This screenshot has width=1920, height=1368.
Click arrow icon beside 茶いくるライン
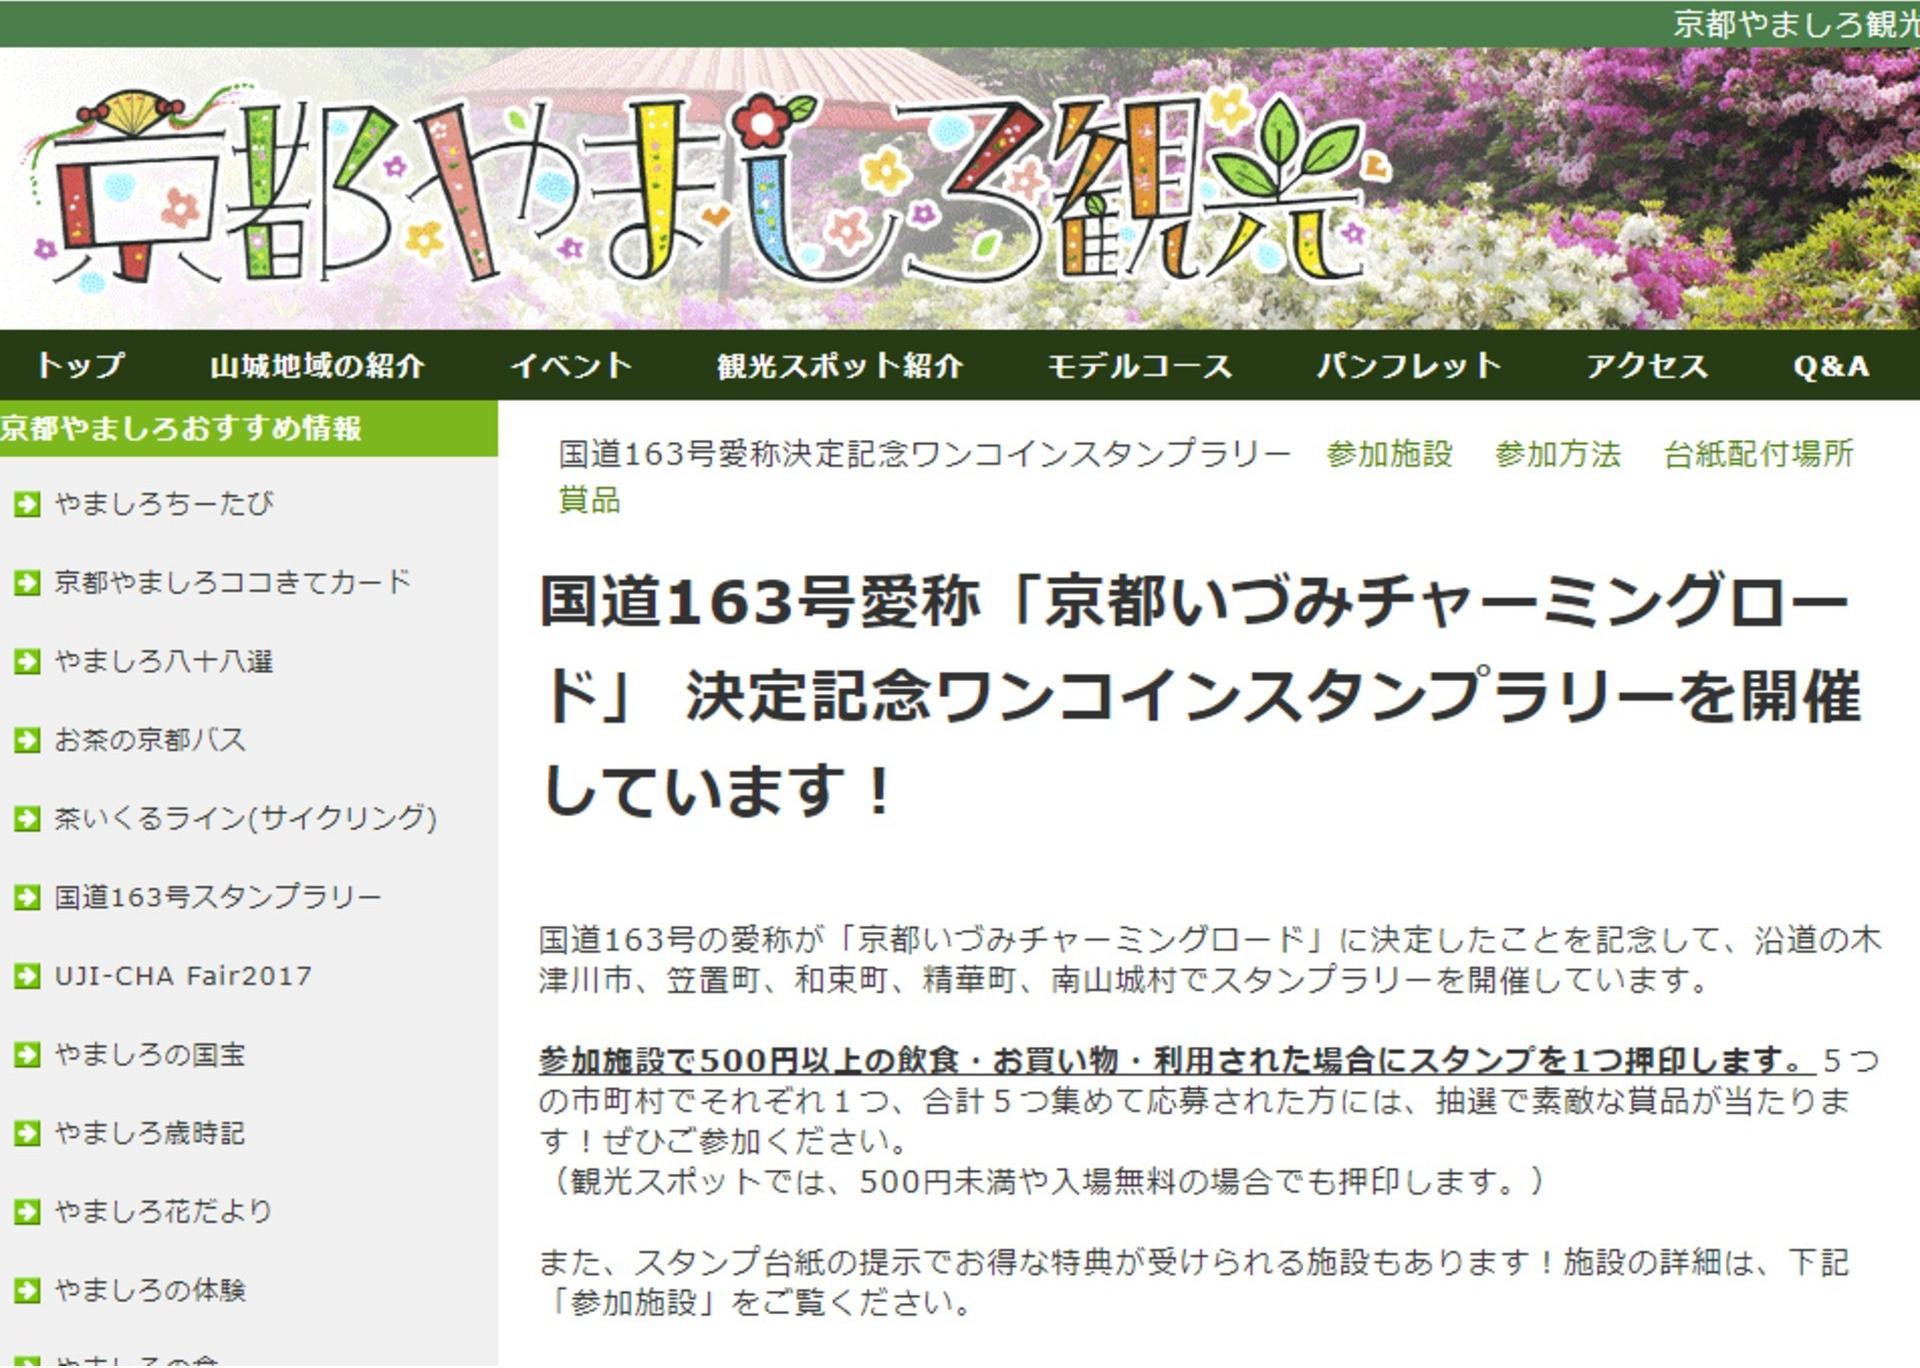27,819
